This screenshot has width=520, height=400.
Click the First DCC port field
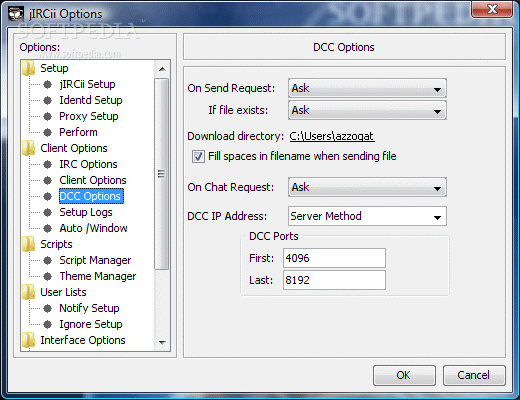[x=334, y=258]
